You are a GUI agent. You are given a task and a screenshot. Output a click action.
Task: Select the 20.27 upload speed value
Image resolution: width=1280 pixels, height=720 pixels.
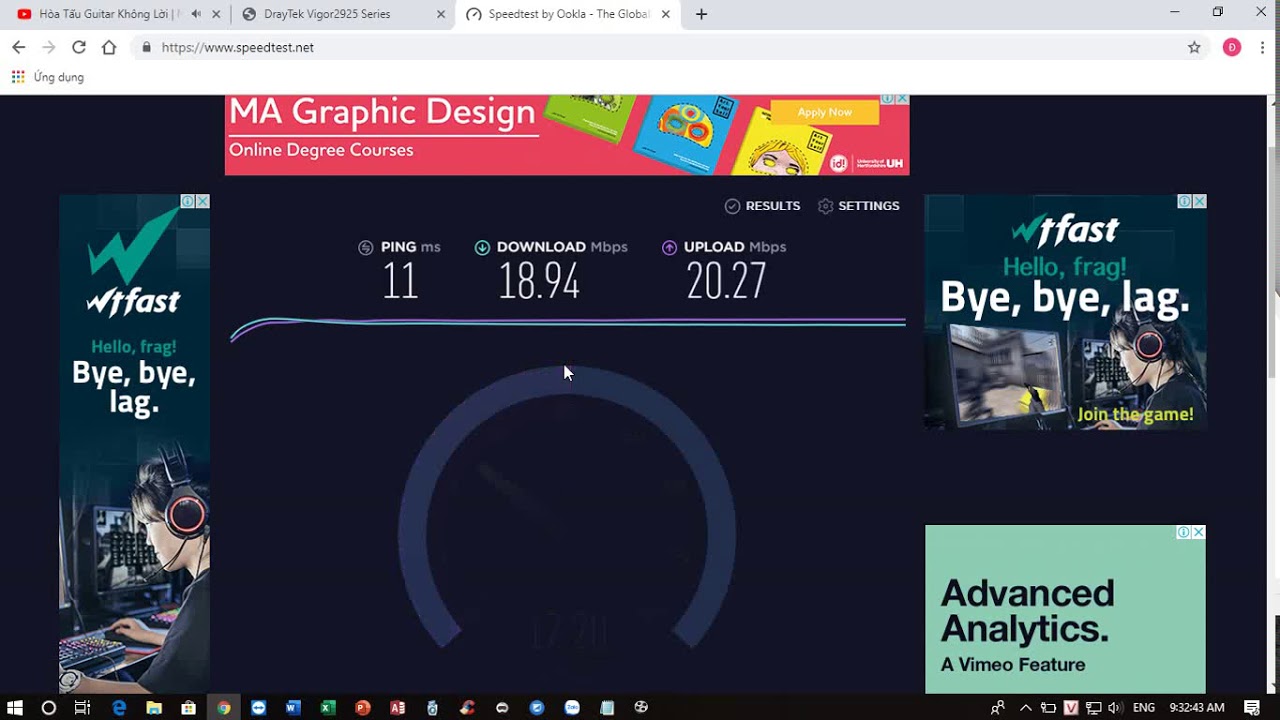click(x=726, y=282)
